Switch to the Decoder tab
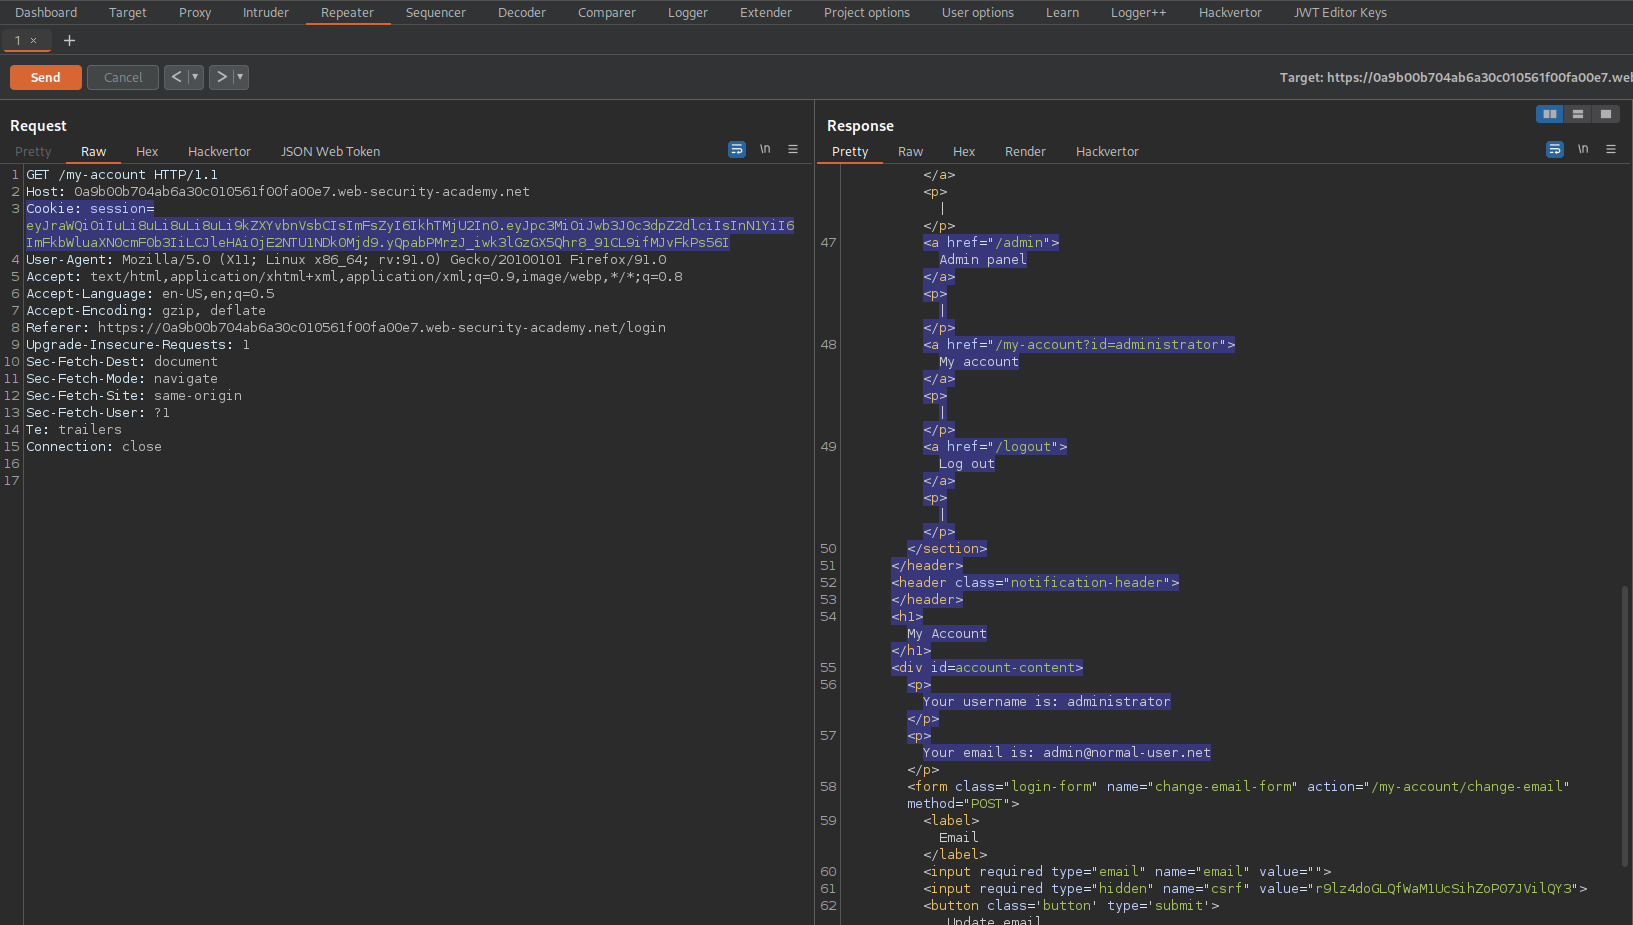Viewport: 1633px width, 925px height. [x=522, y=13]
